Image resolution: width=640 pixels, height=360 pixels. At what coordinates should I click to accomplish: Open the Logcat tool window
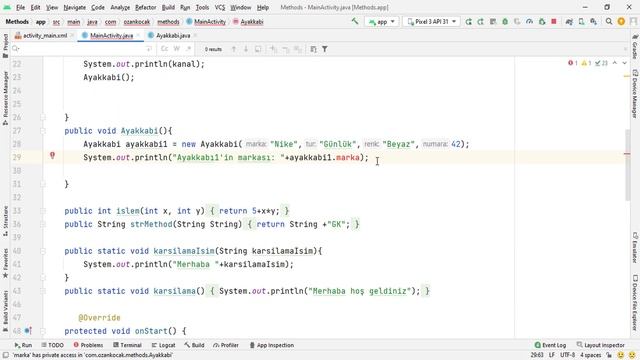(163, 345)
